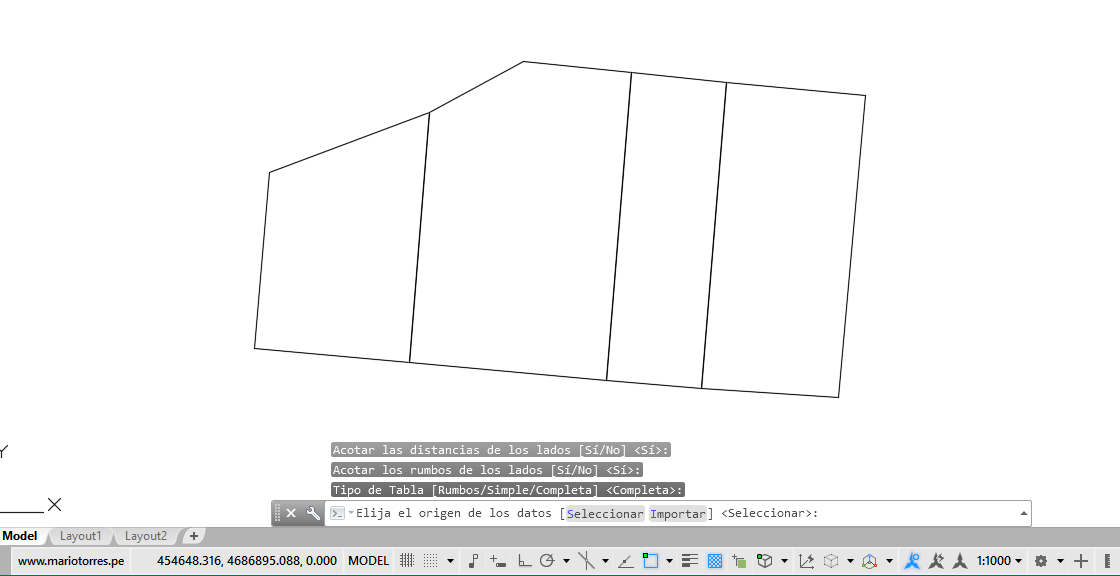
Task: Open the 1:1000 annotation scale dropdown
Action: [999, 561]
